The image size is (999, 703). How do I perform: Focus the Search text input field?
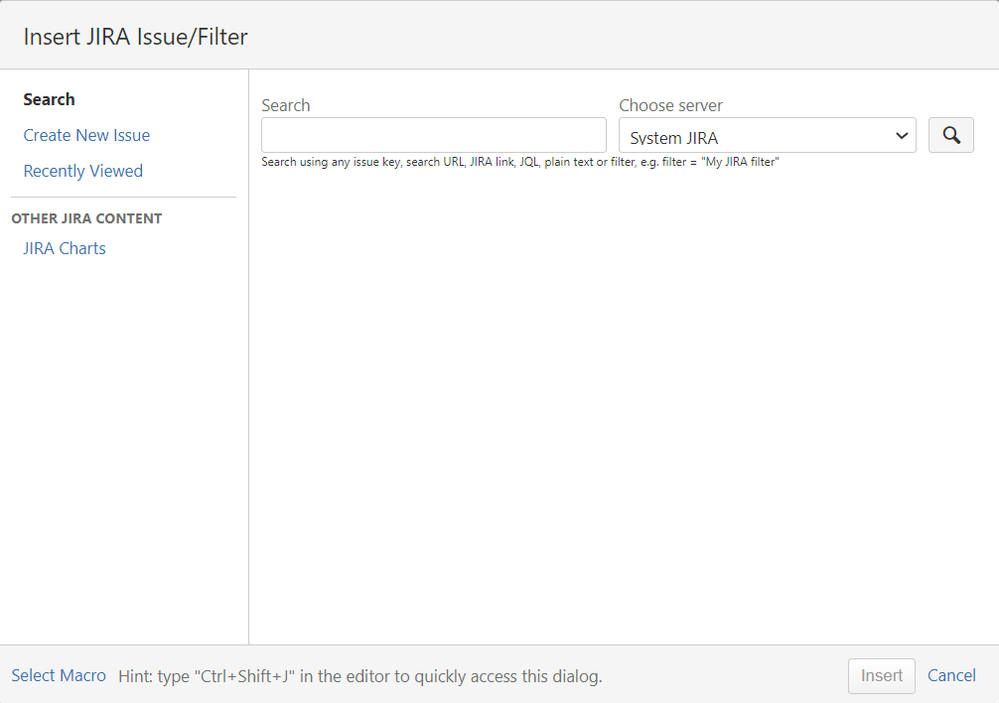click(433, 135)
